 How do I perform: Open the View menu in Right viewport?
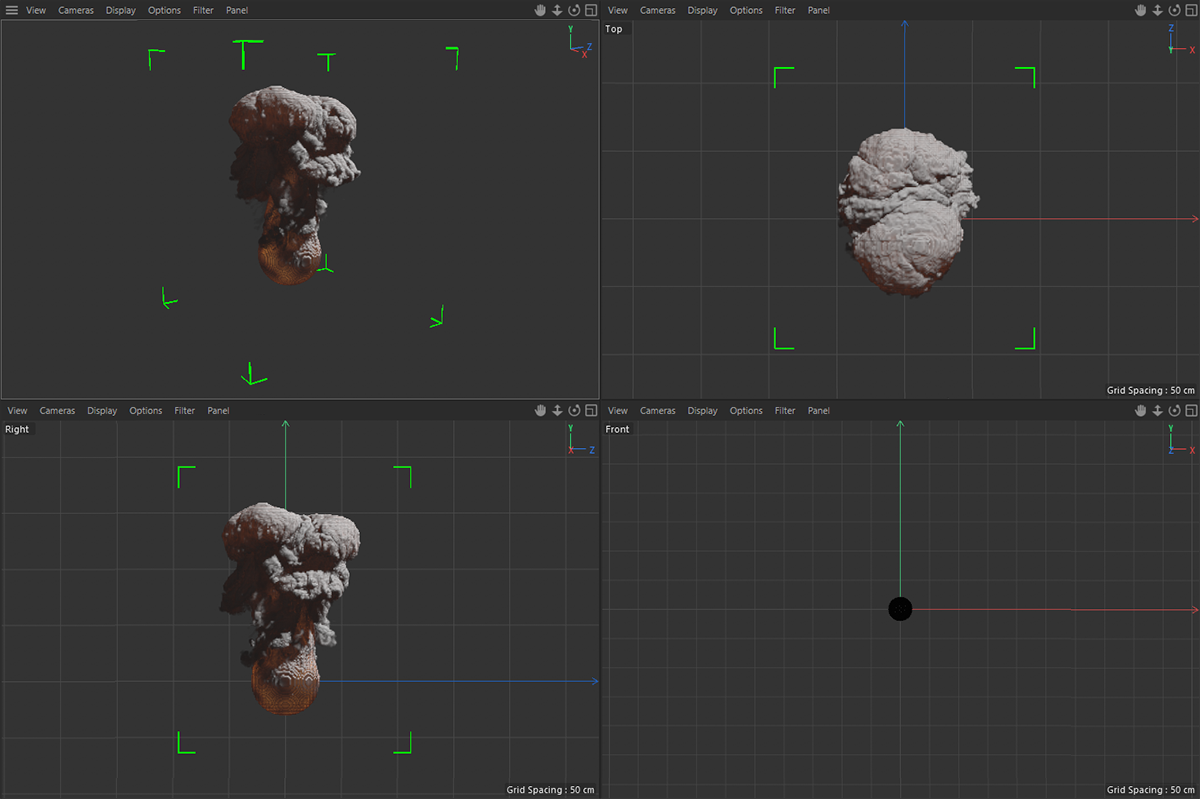(x=17, y=410)
